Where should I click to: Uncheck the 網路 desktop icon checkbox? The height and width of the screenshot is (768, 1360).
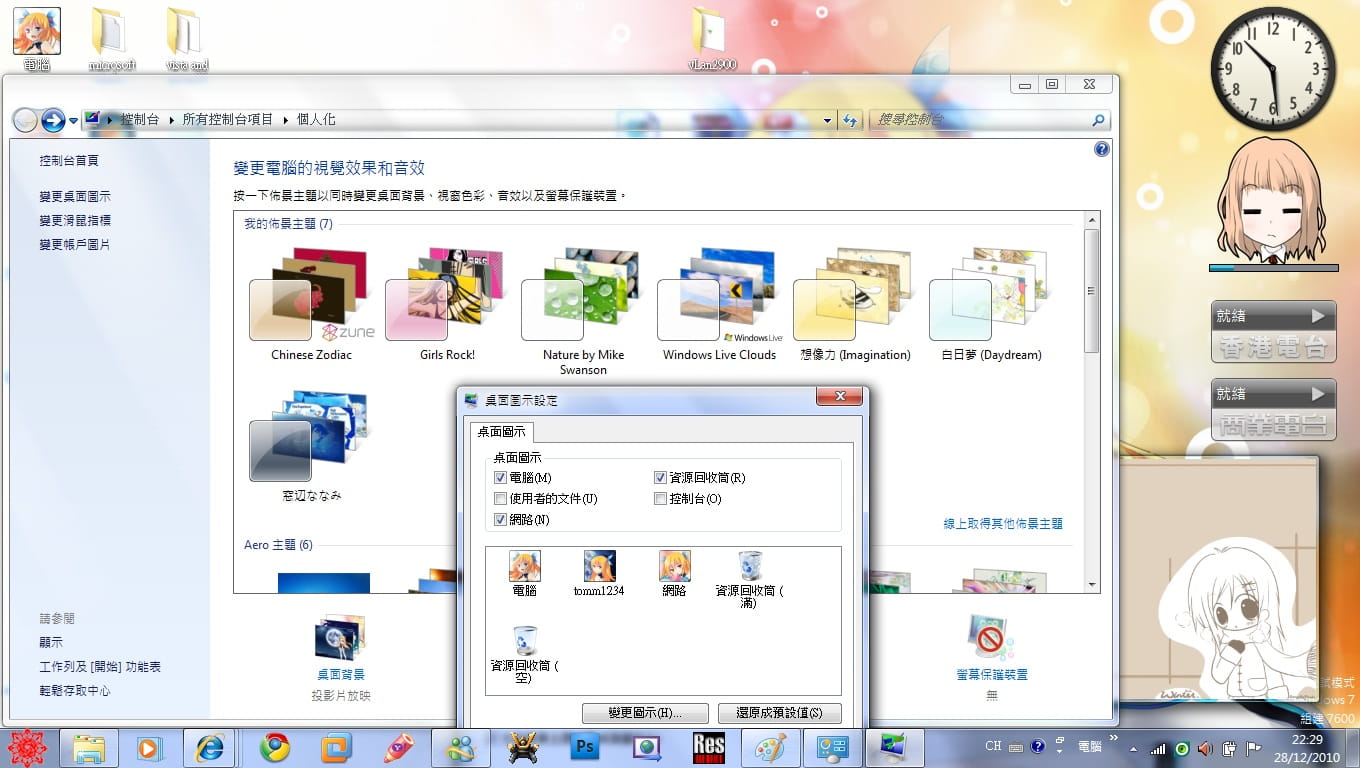pos(500,519)
